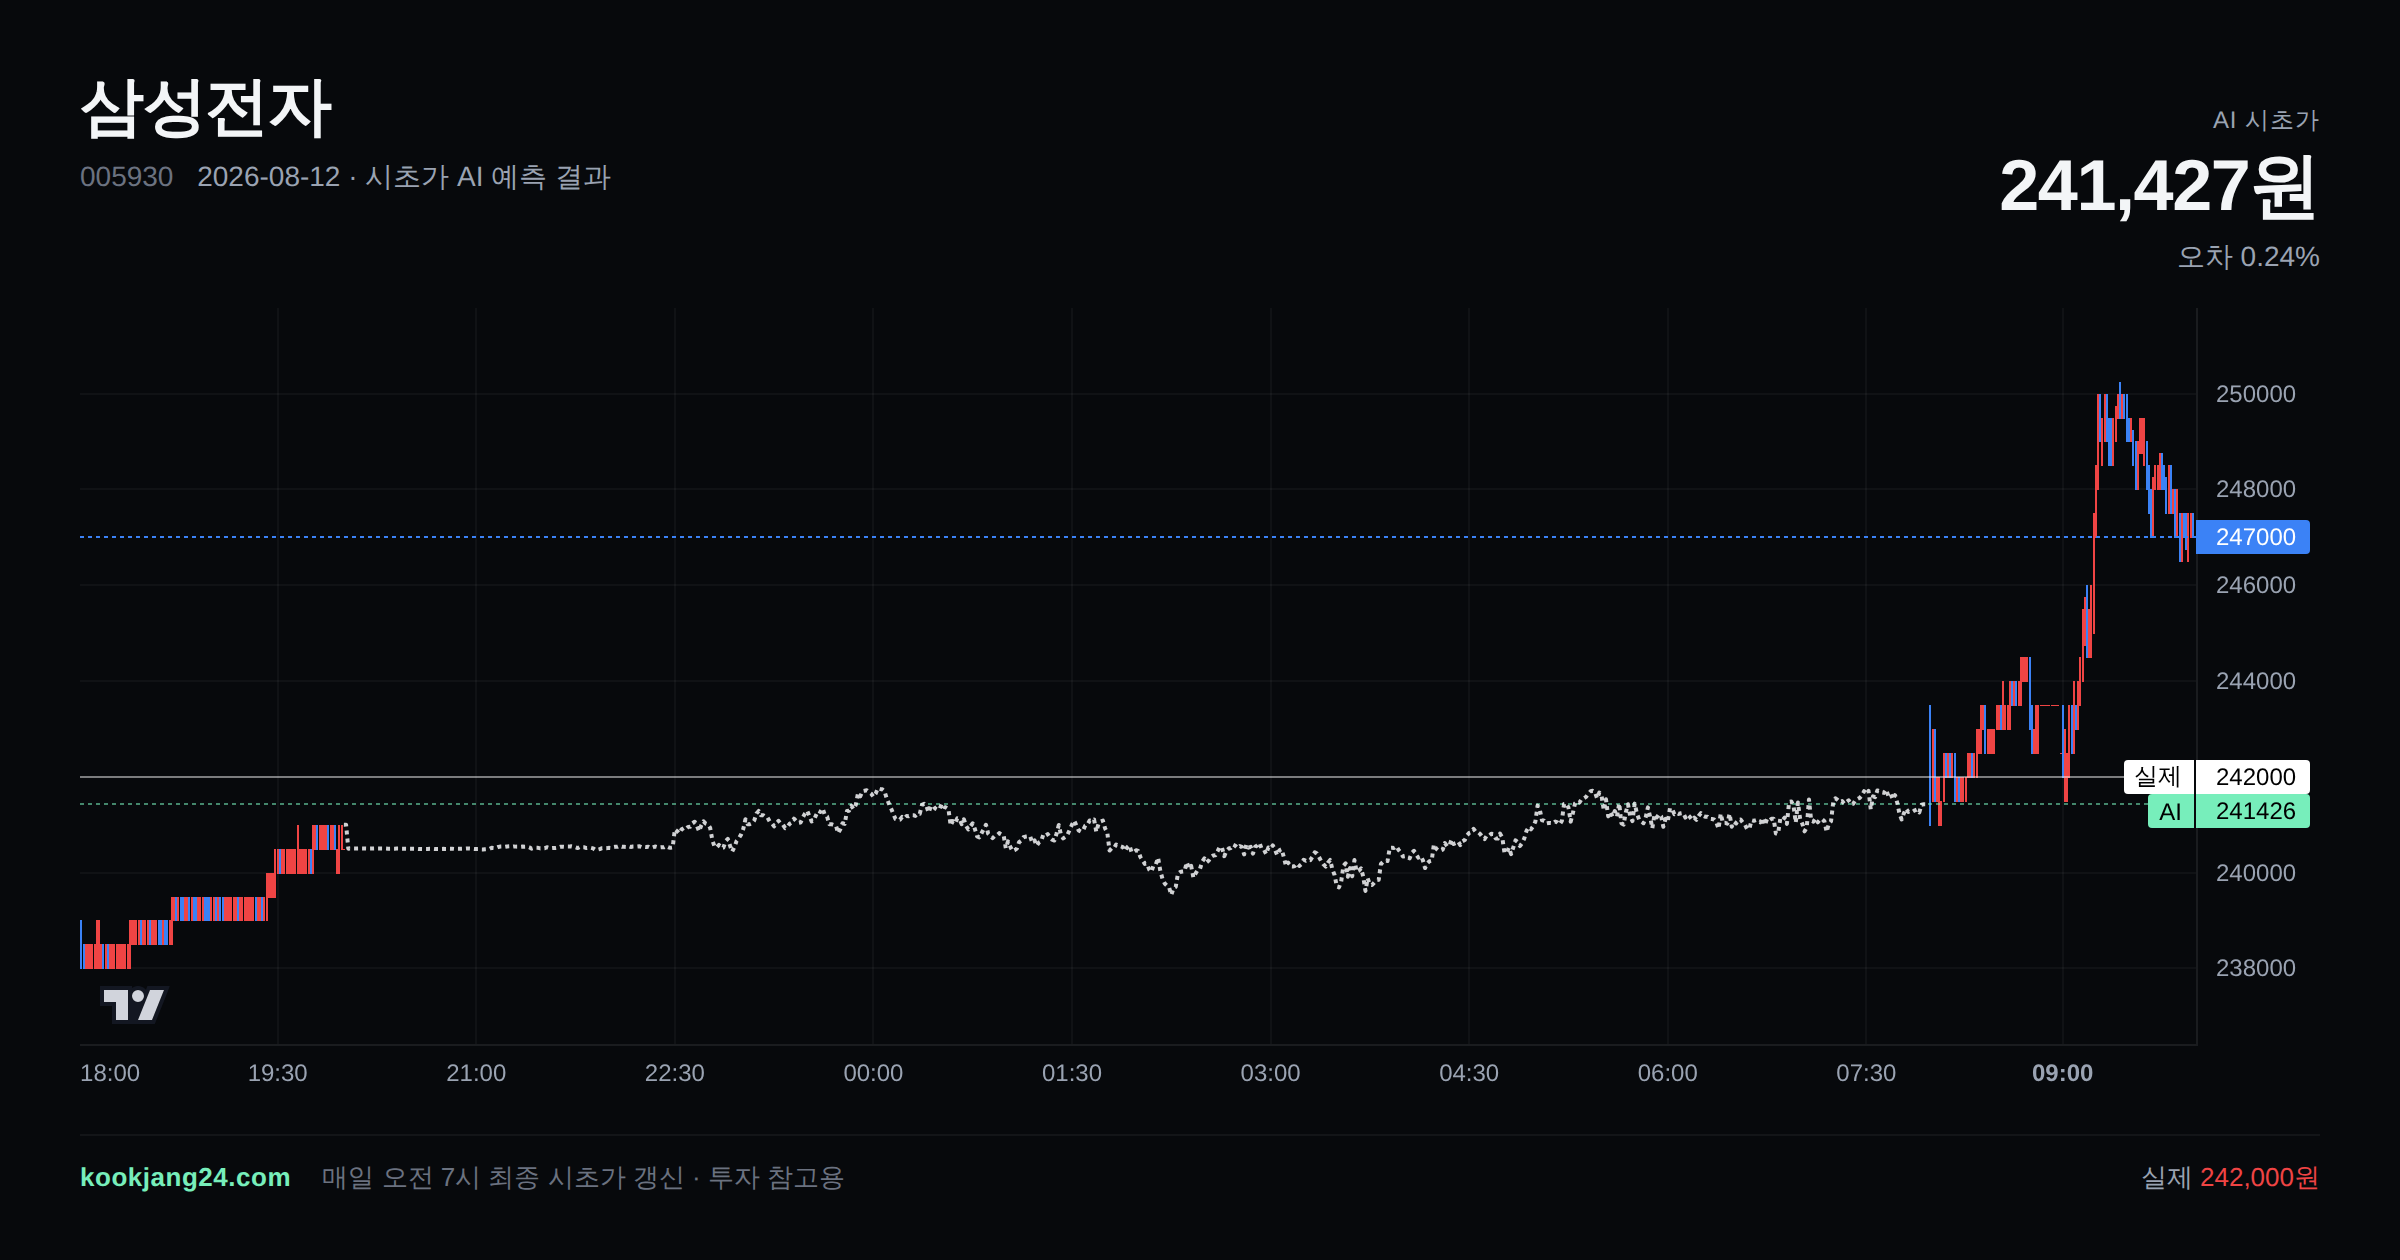The height and width of the screenshot is (1260, 2400).
Task: Click the 244000 price axis label
Action: pos(2255,681)
